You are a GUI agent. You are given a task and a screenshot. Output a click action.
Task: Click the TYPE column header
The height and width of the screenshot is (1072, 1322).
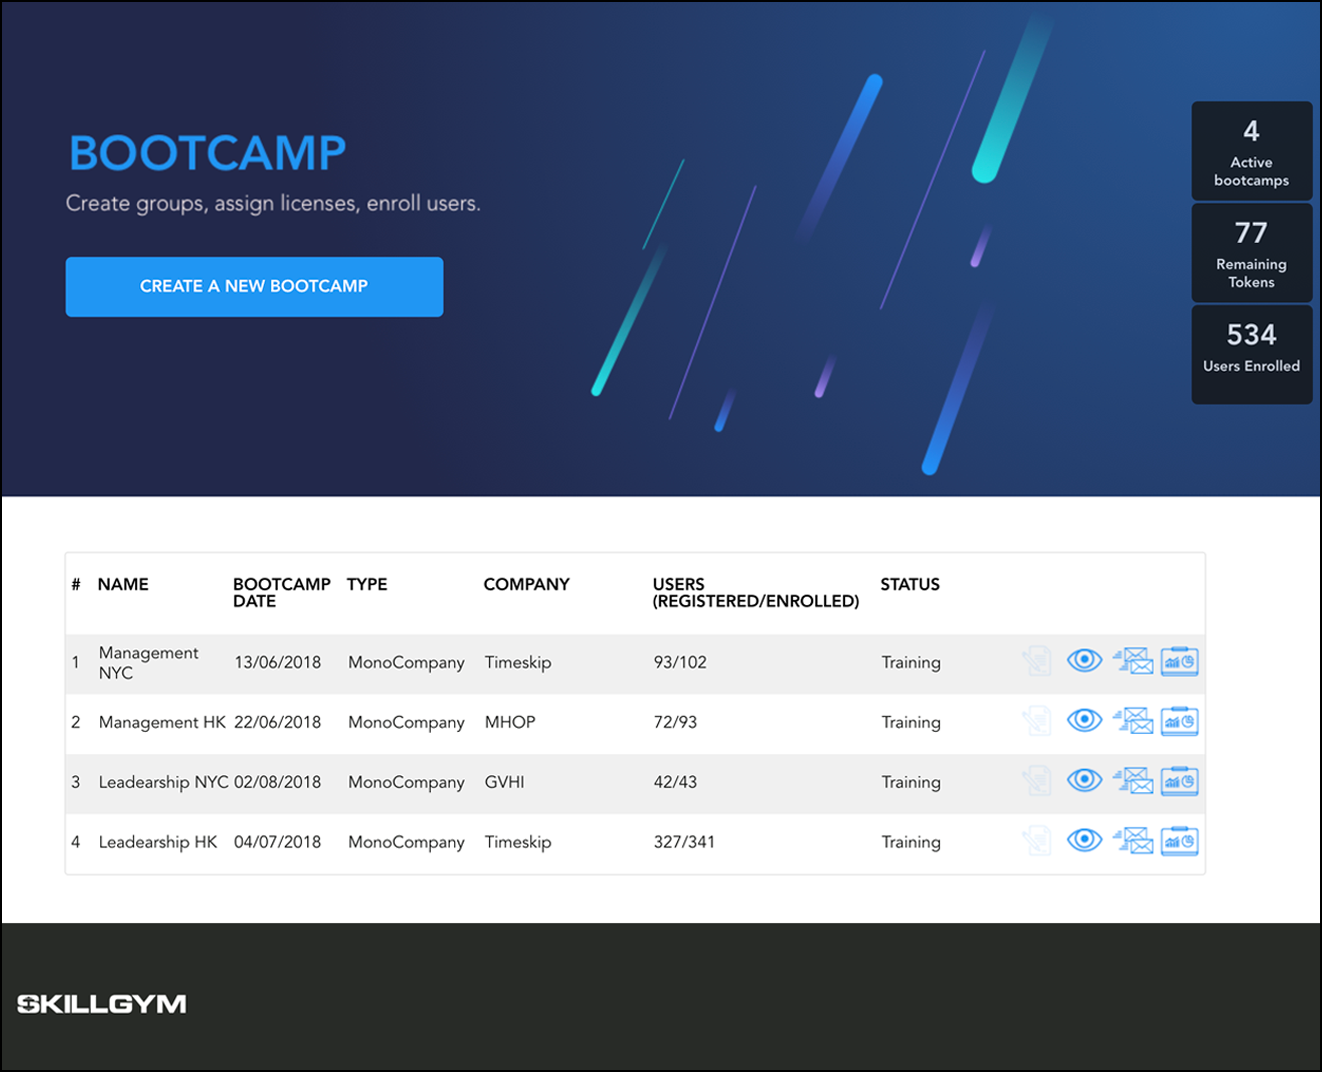click(367, 585)
